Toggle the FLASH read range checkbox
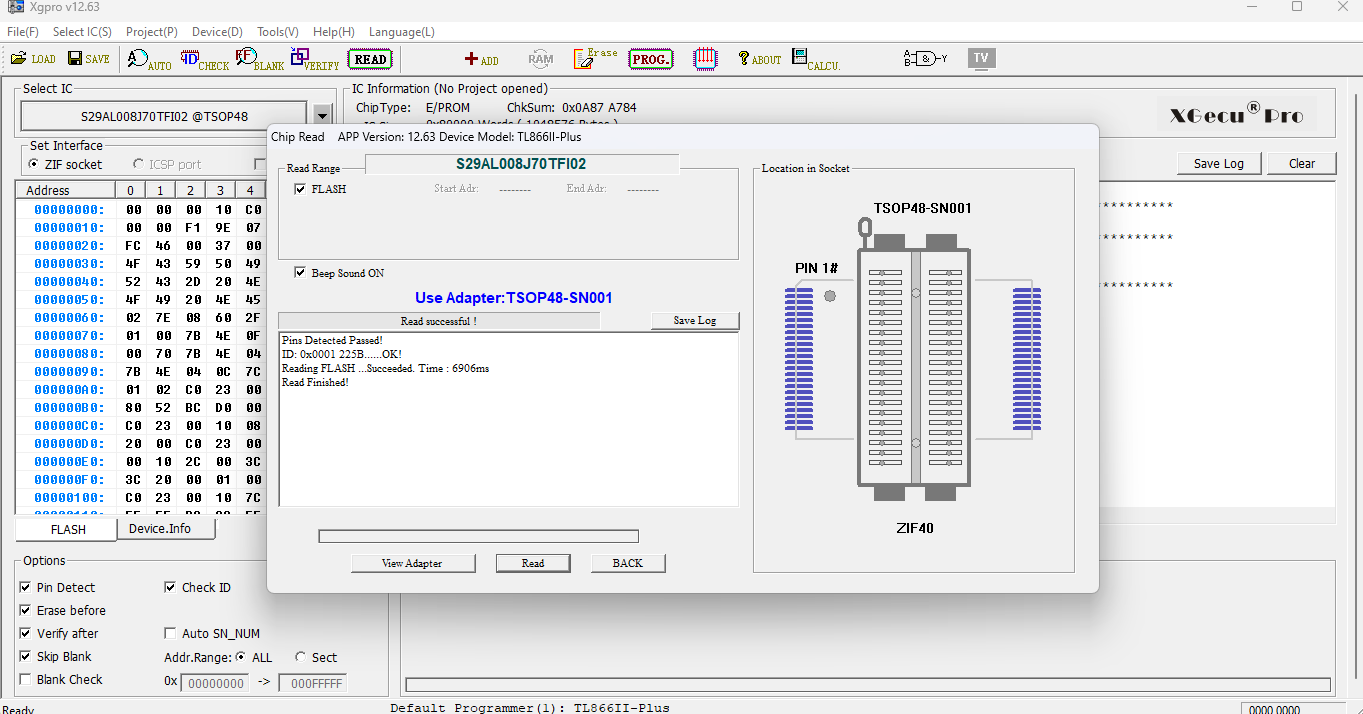Image resolution: width=1363 pixels, height=714 pixels. click(300, 188)
